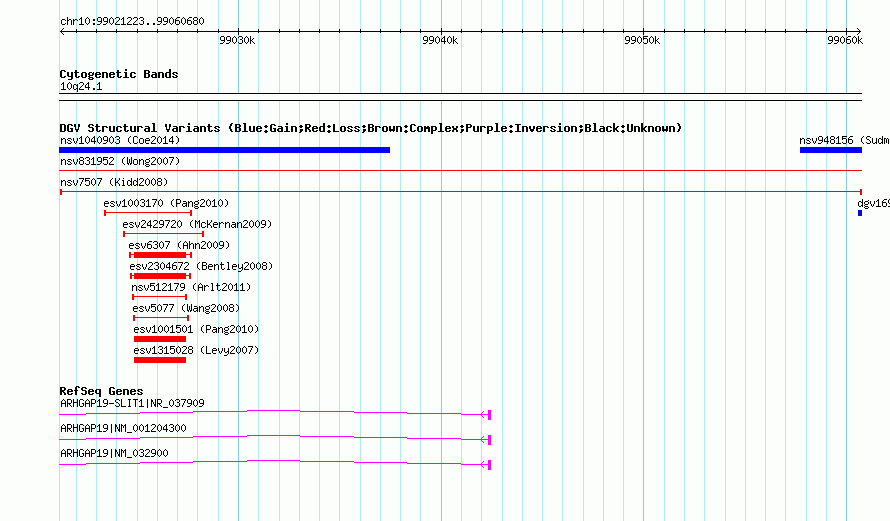This screenshot has height=521, width=890.
Task: Click the nsv831952 (Wong2007) label
Action: coord(120,161)
